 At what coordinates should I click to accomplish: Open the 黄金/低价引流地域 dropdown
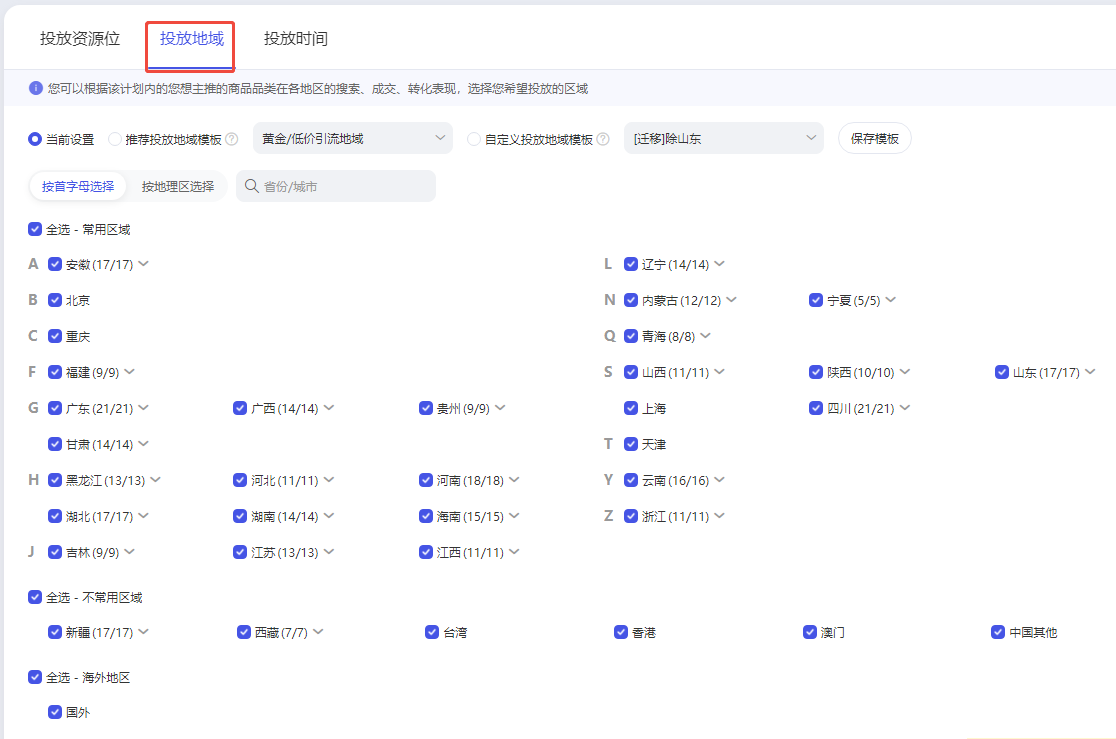point(352,138)
